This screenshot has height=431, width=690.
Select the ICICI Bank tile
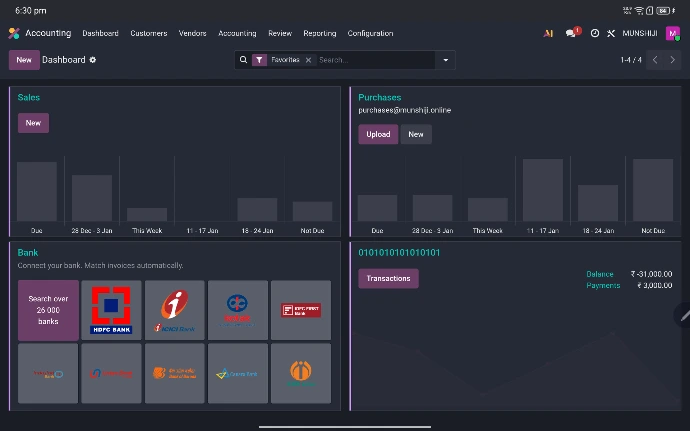pyautogui.click(x=174, y=310)
